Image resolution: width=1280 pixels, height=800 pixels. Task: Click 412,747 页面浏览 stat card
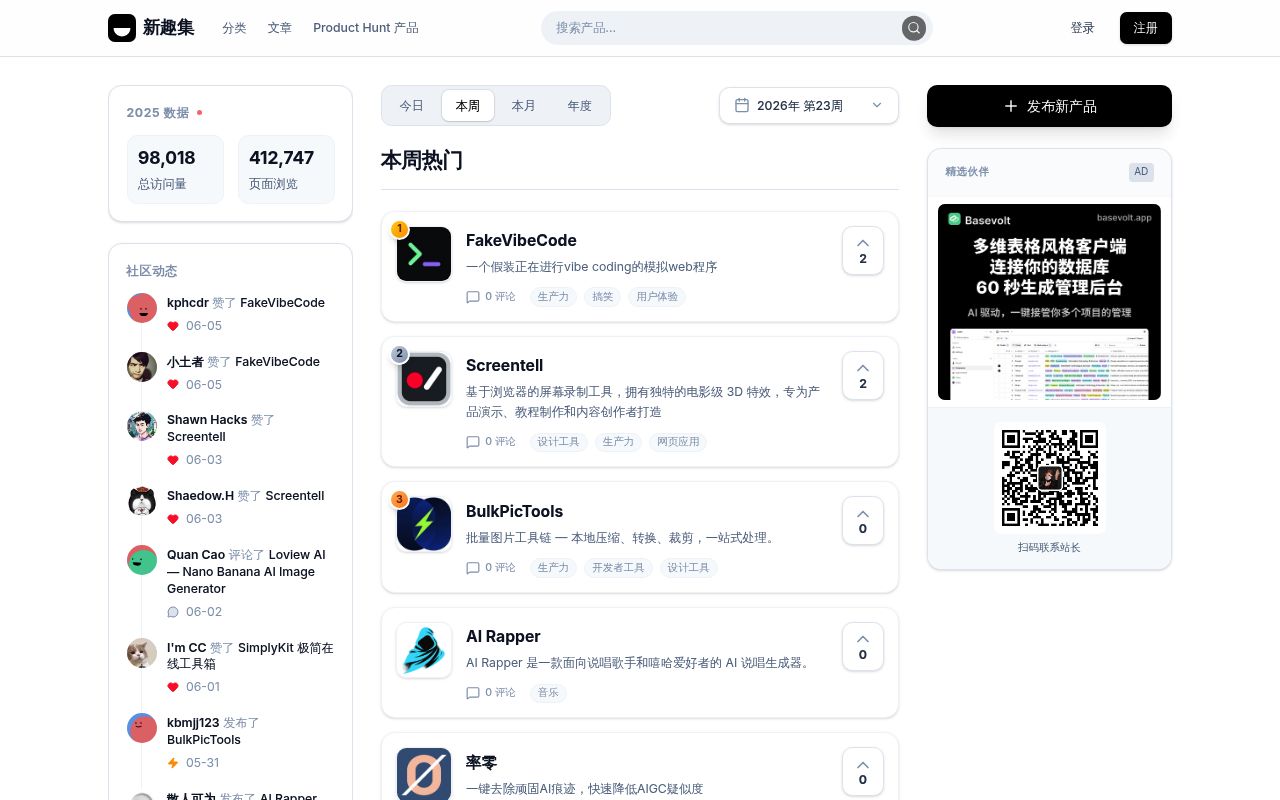coord(286,169)
